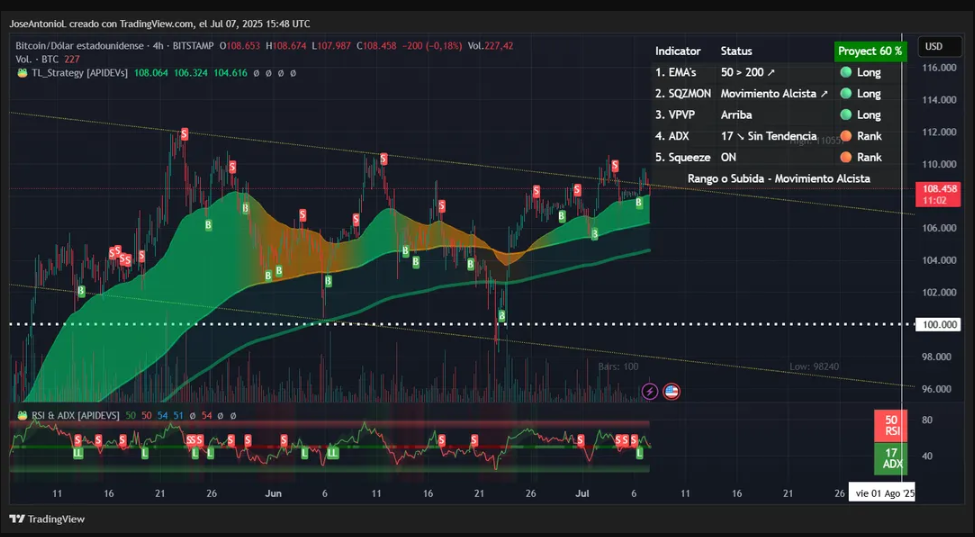Viewport: 975px width, 537px height.
Task: Click the 112.000 price axis label
Action: 940,132
